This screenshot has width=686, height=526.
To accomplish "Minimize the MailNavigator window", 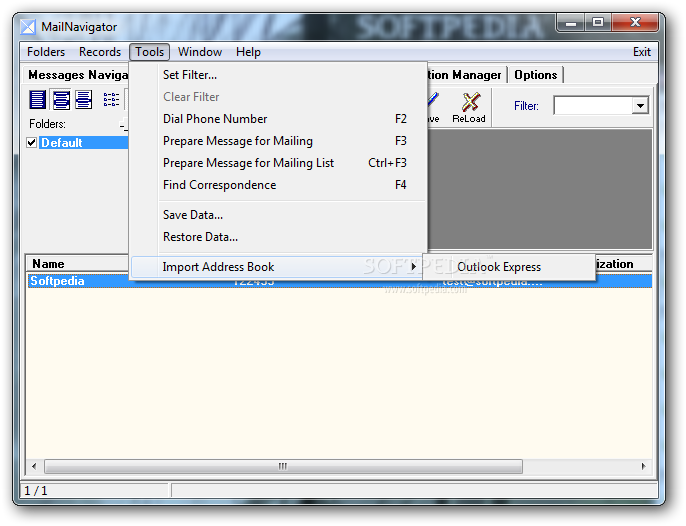I will (570, 23).
